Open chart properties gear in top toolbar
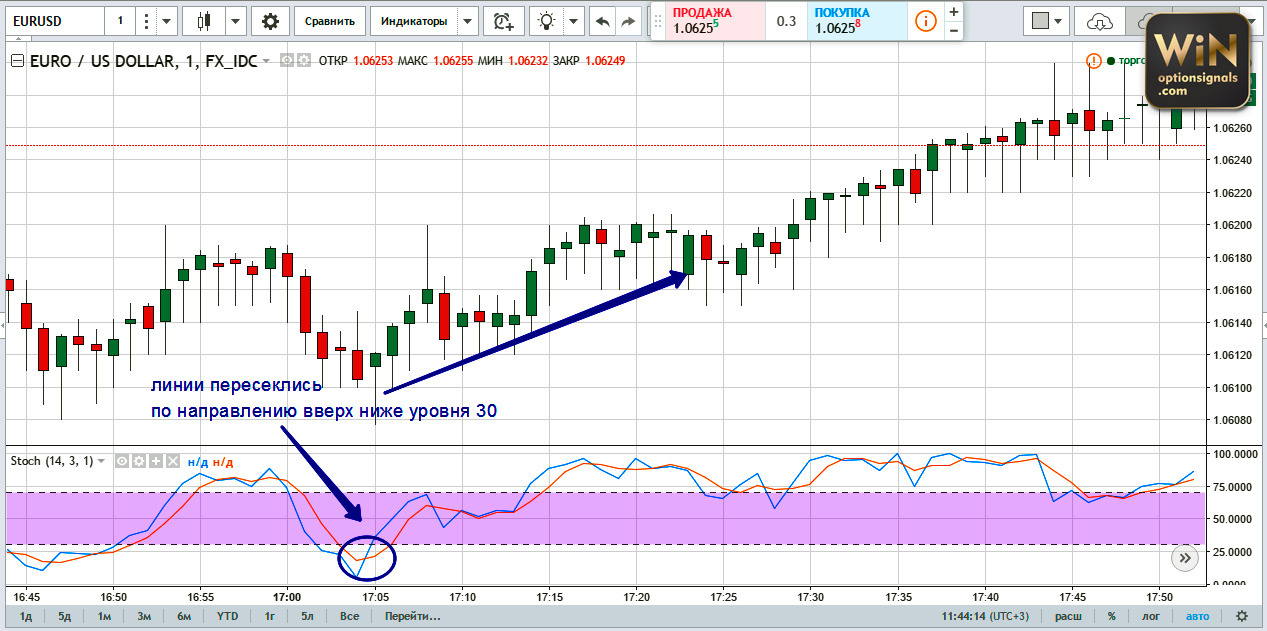The height and width of the screenshot is (631, 1267). [270, 20]
